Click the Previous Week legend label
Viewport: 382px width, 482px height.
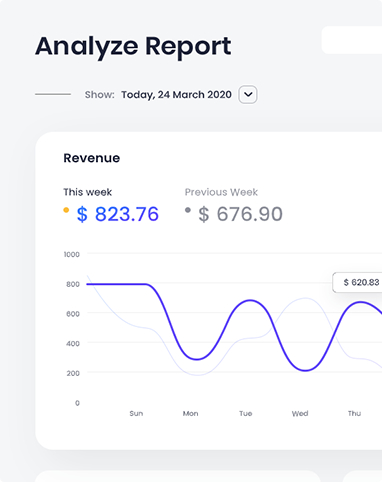[221, 192]
